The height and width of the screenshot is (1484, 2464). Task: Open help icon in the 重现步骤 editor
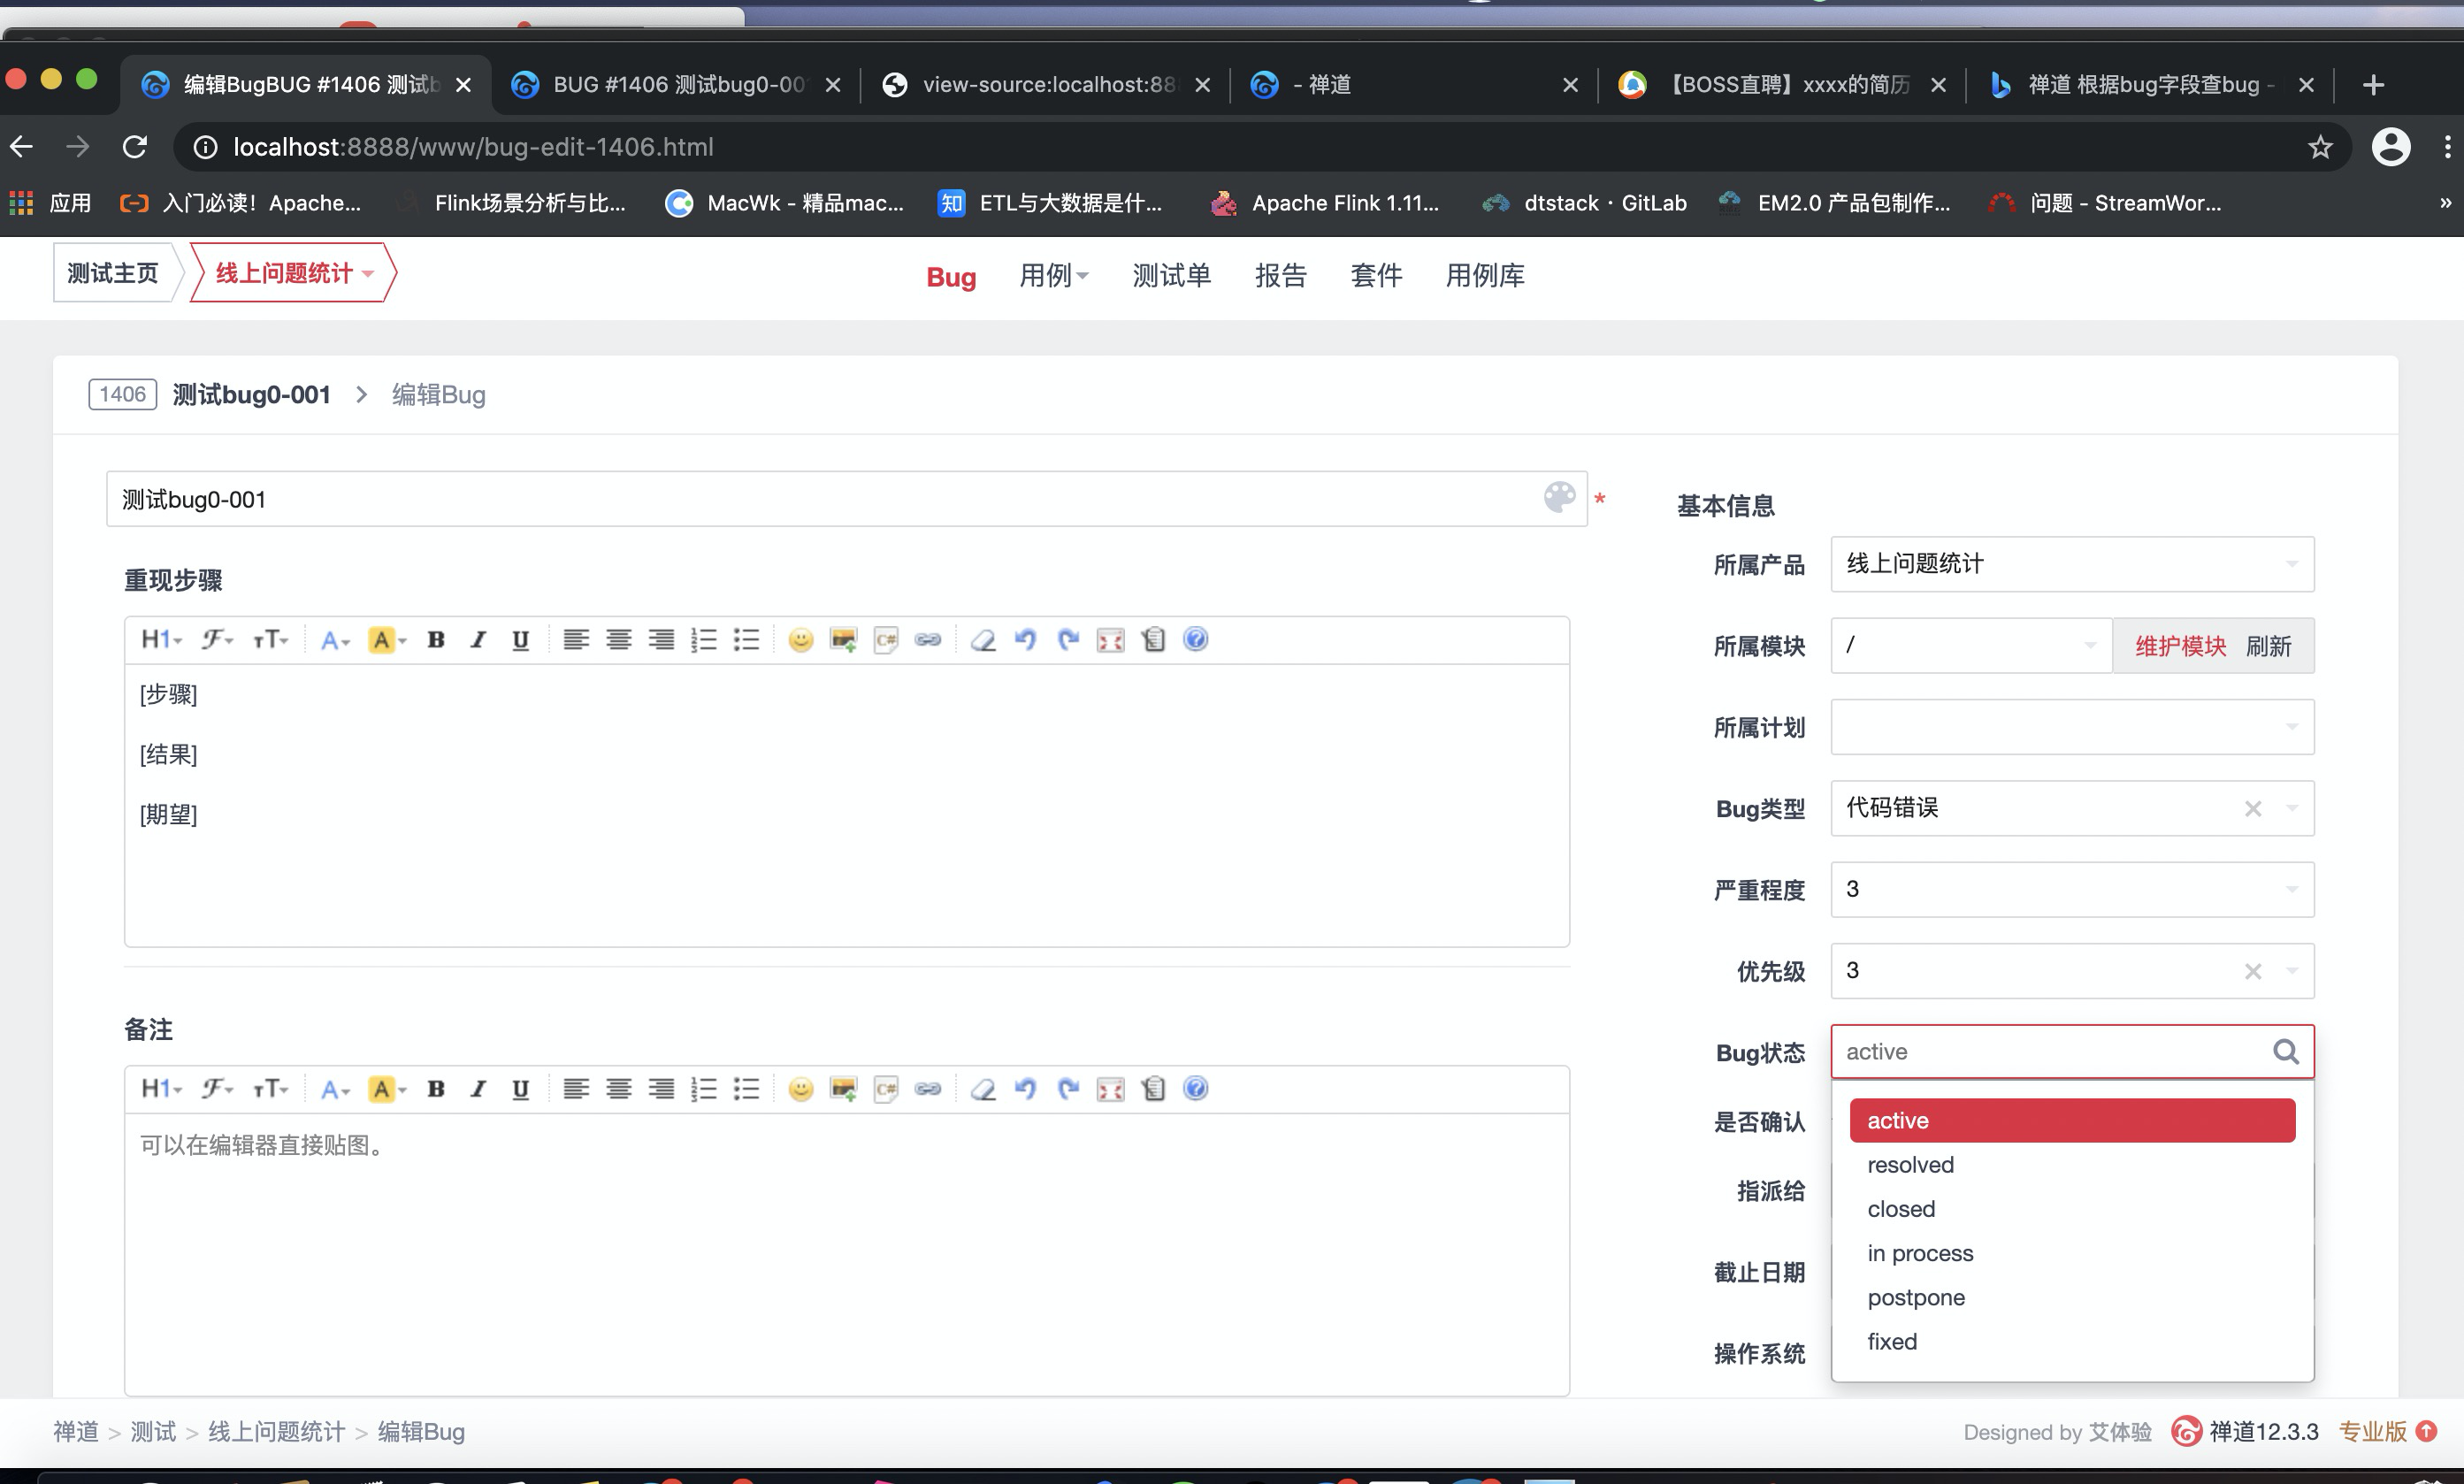1195,640
